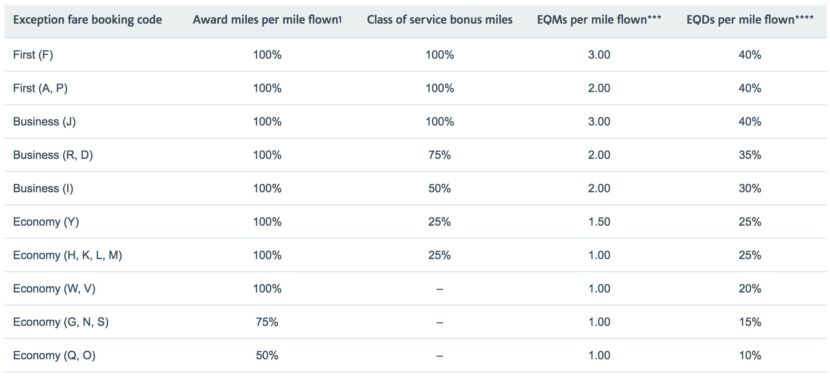This screenshot has width=830, height=378.
Task: Select the 3.00 EQM value for First (F)
Action: tap(600, 55)
